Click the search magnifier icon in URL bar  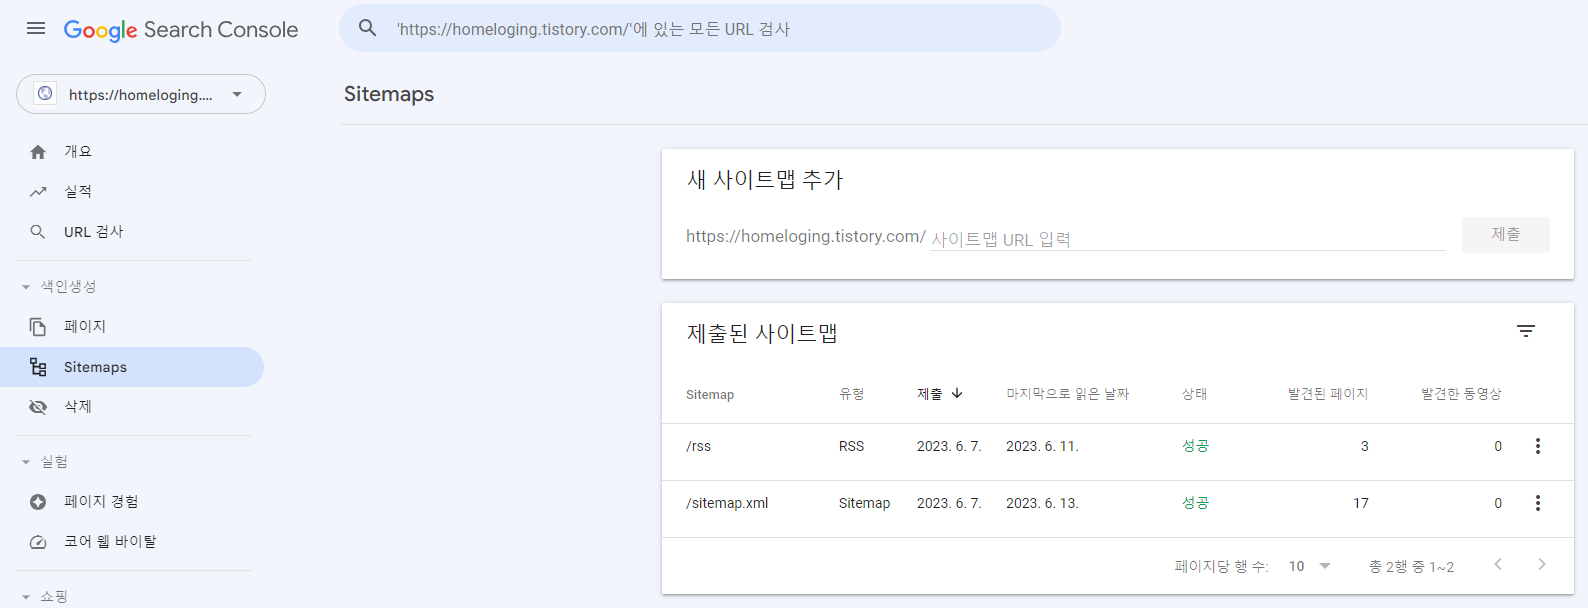point(368,28)
